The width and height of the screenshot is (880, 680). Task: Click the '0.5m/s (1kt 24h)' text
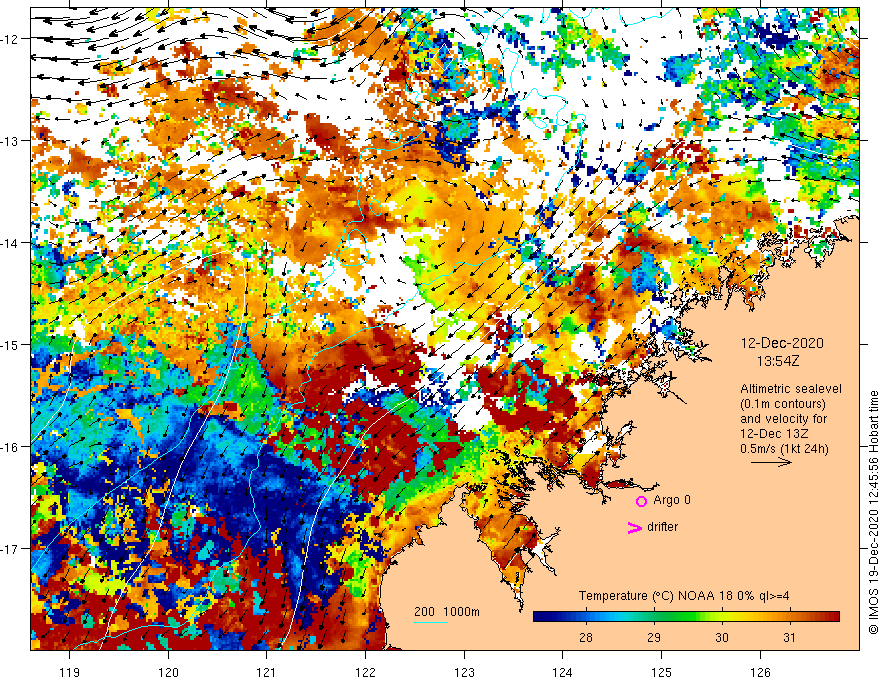pos(784,448)
